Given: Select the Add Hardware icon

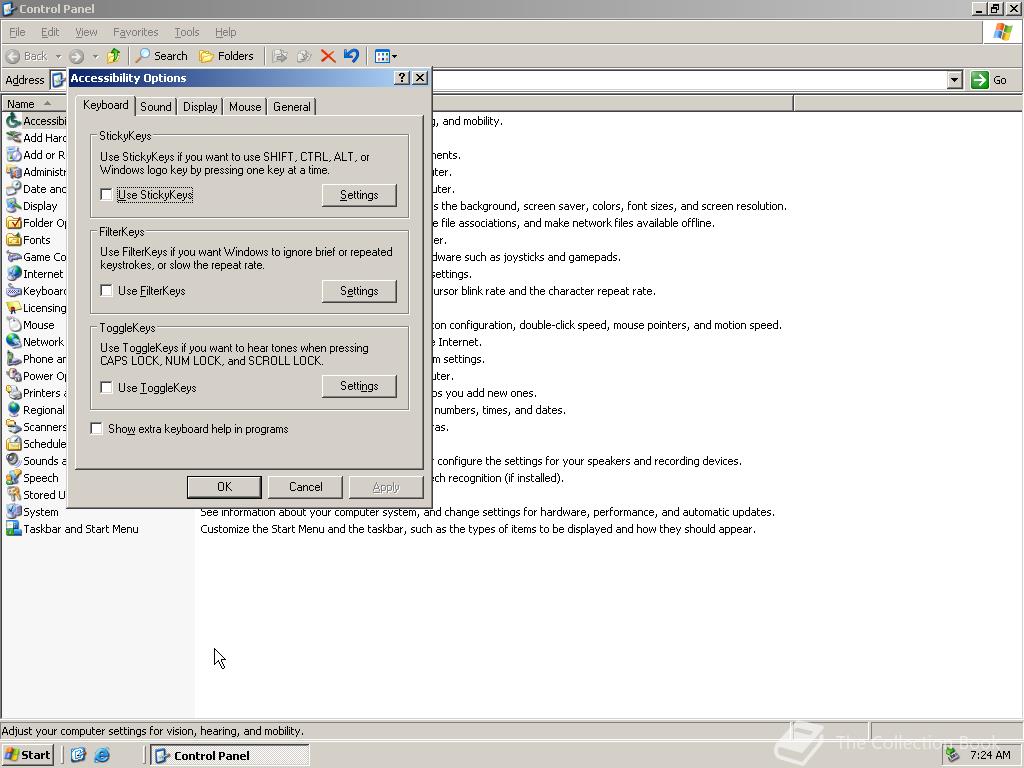Looking at the screenshot, I should pyautogui.click(x=13, y=138).
